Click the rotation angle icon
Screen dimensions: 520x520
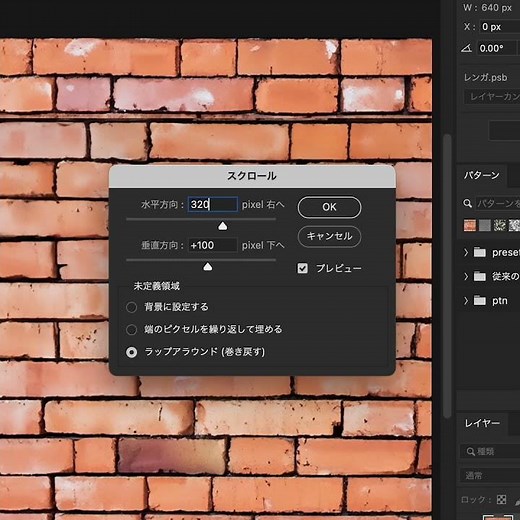467,49
